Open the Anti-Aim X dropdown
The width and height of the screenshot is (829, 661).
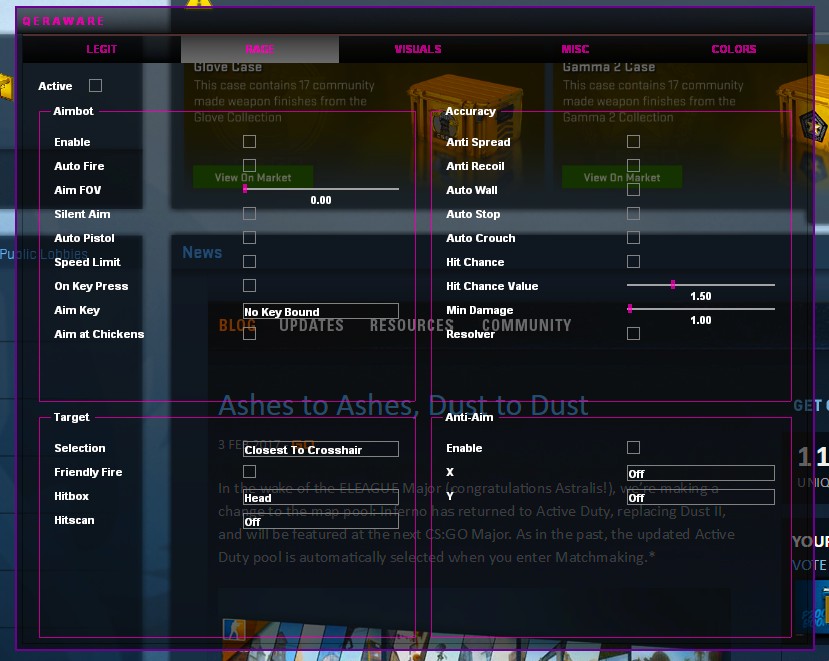701,473
